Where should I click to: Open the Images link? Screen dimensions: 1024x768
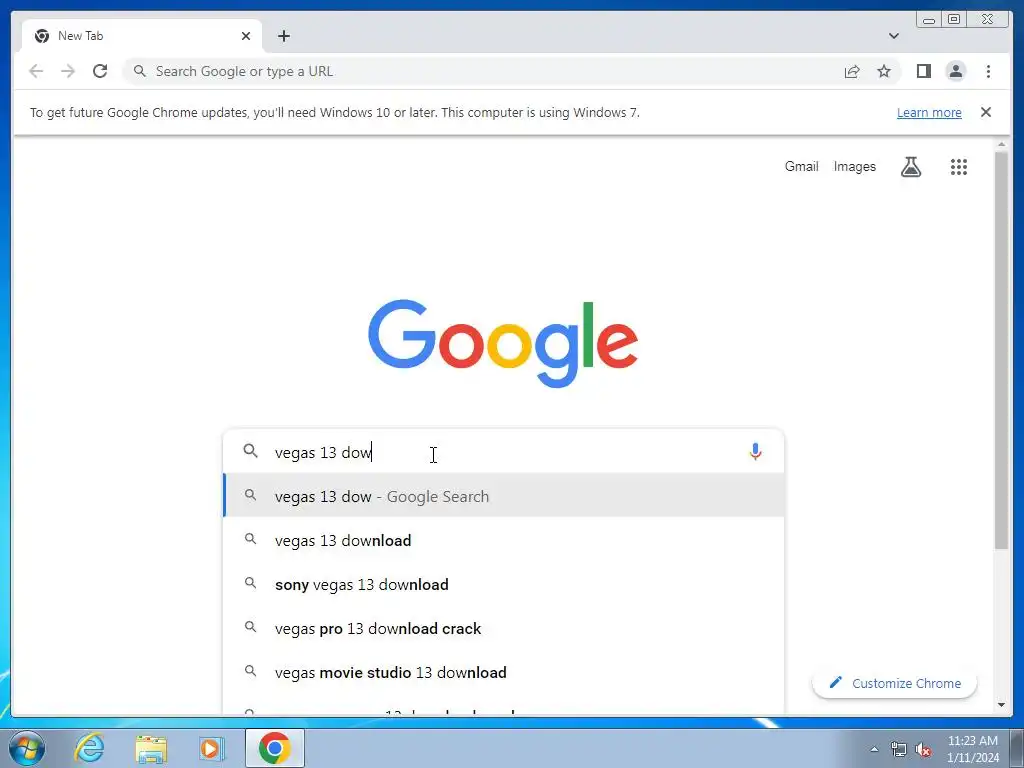(x=854, y=167)
